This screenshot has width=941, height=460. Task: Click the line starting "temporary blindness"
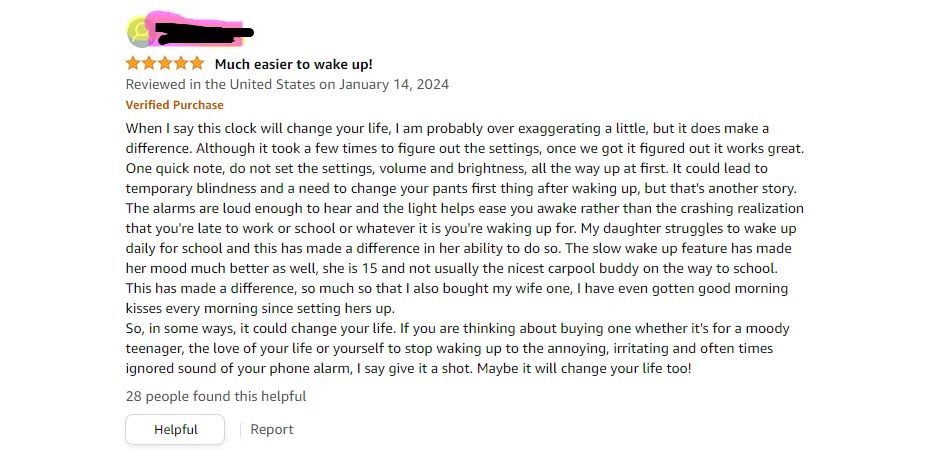click(x=446, y=189)
